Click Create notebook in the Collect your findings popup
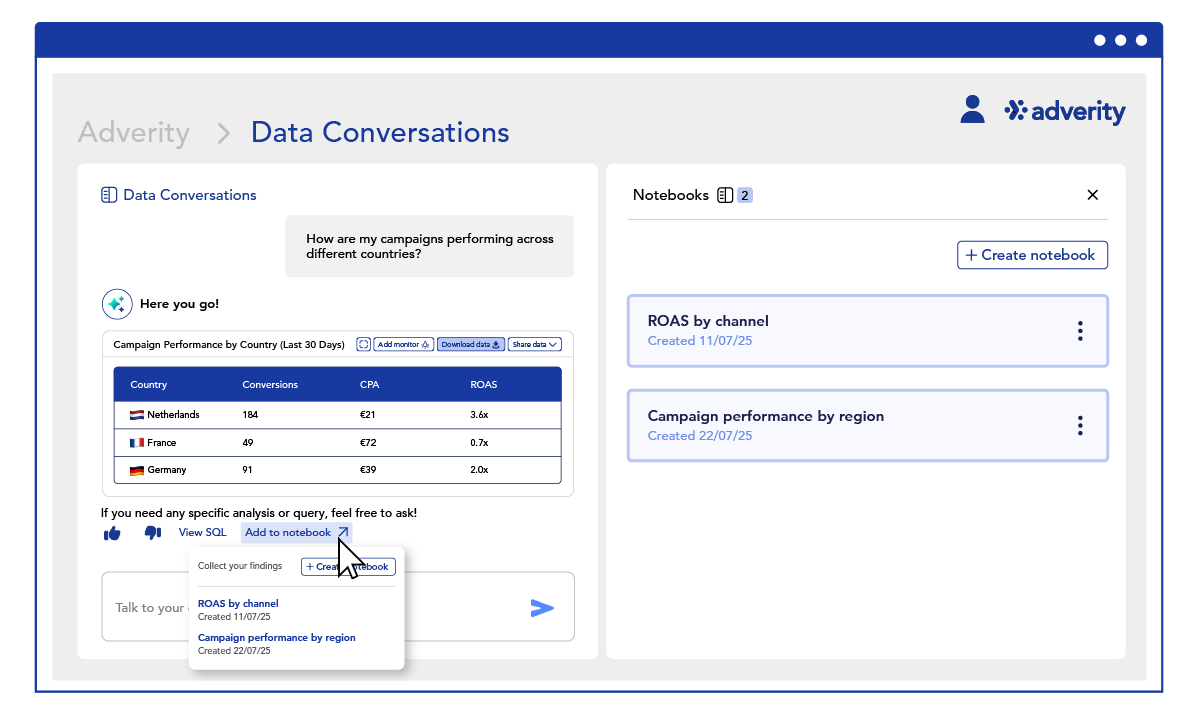 (348, 567)
